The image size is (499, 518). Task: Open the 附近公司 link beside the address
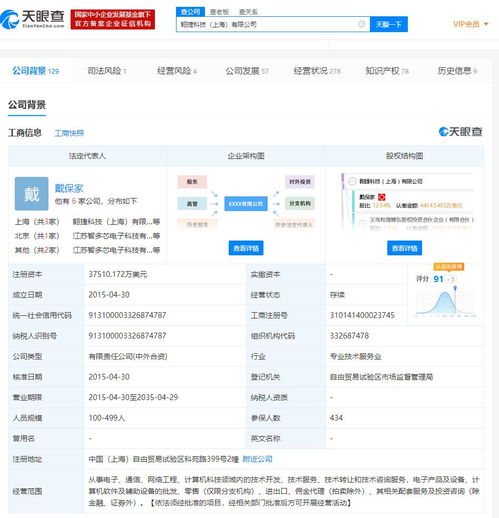click(x=257, y=459)
